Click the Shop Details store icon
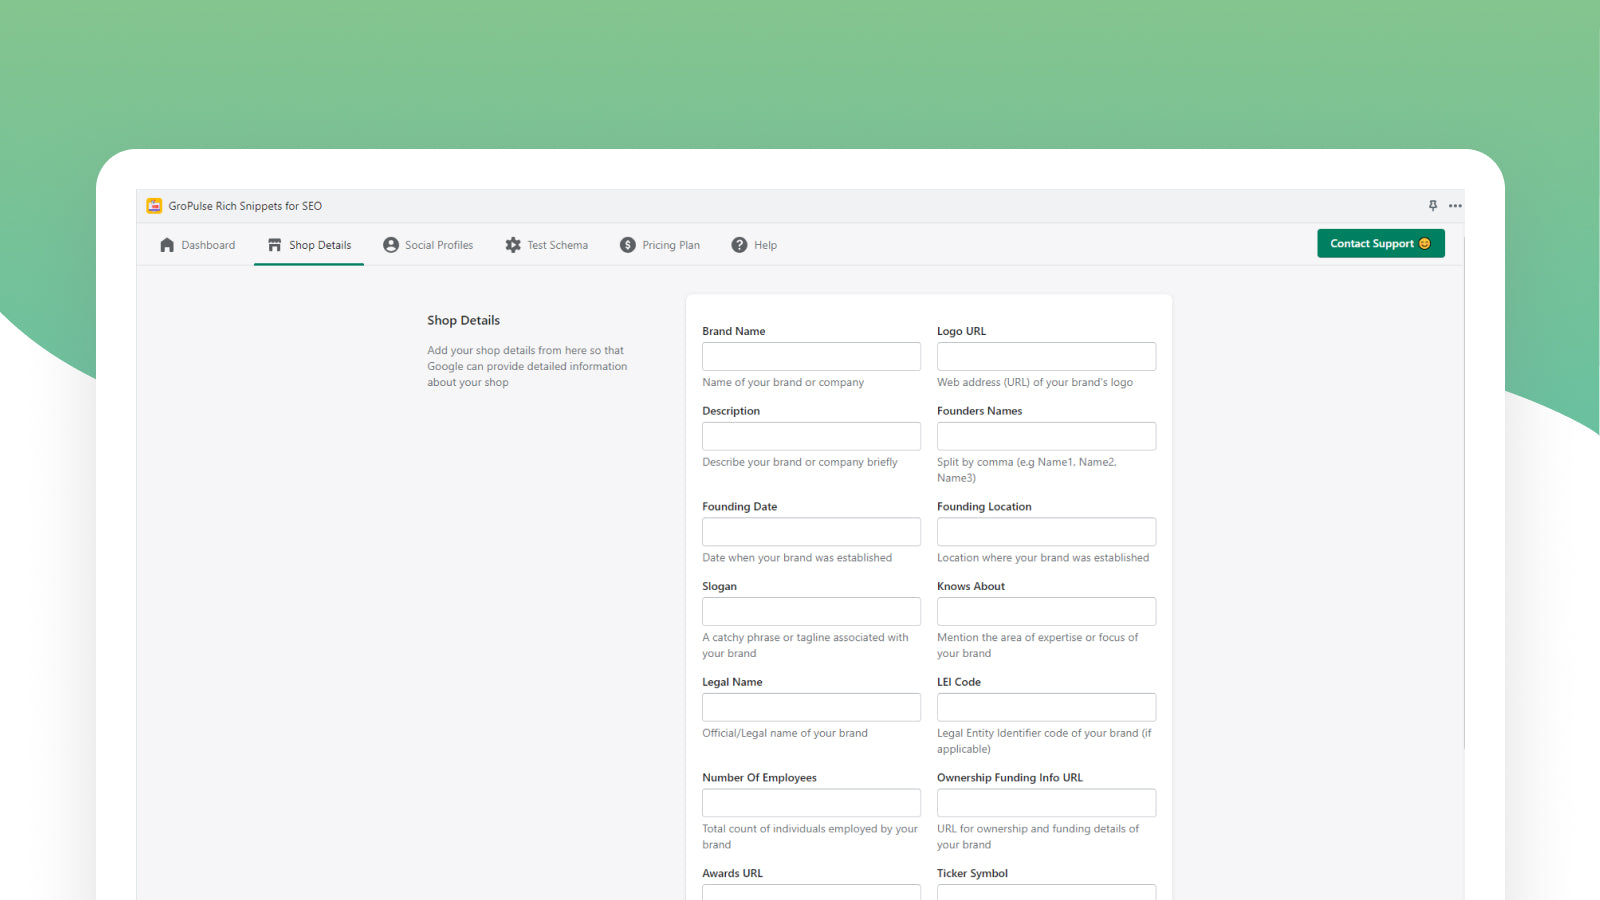1600x900 pixels. click(x=274, y=245)
